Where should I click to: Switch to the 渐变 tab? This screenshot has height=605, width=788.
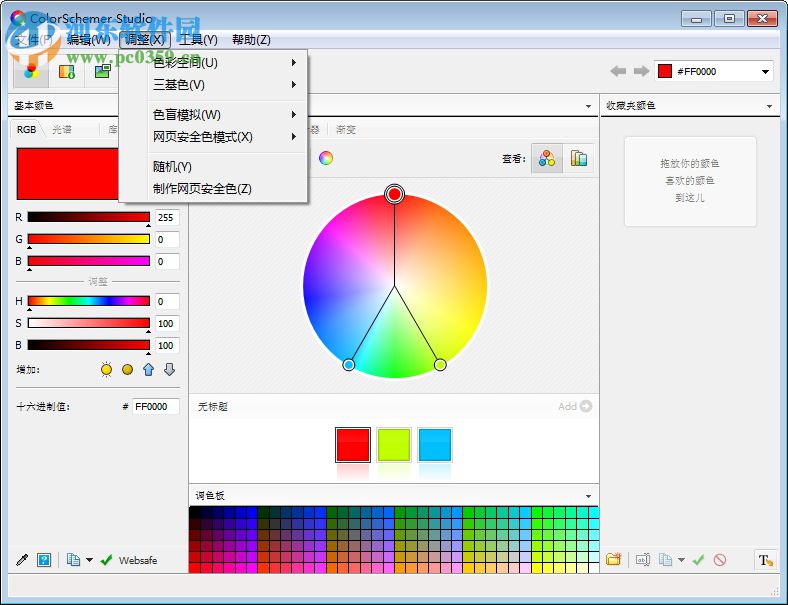tap(346, 130)
